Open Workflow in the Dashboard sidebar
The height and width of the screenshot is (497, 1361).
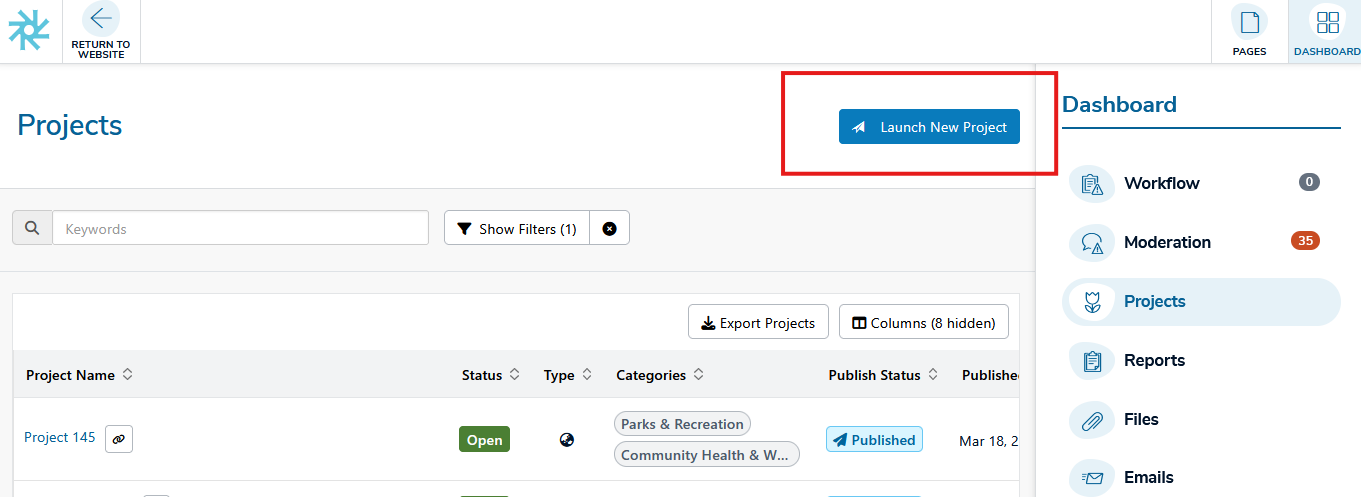(1161, 184)
